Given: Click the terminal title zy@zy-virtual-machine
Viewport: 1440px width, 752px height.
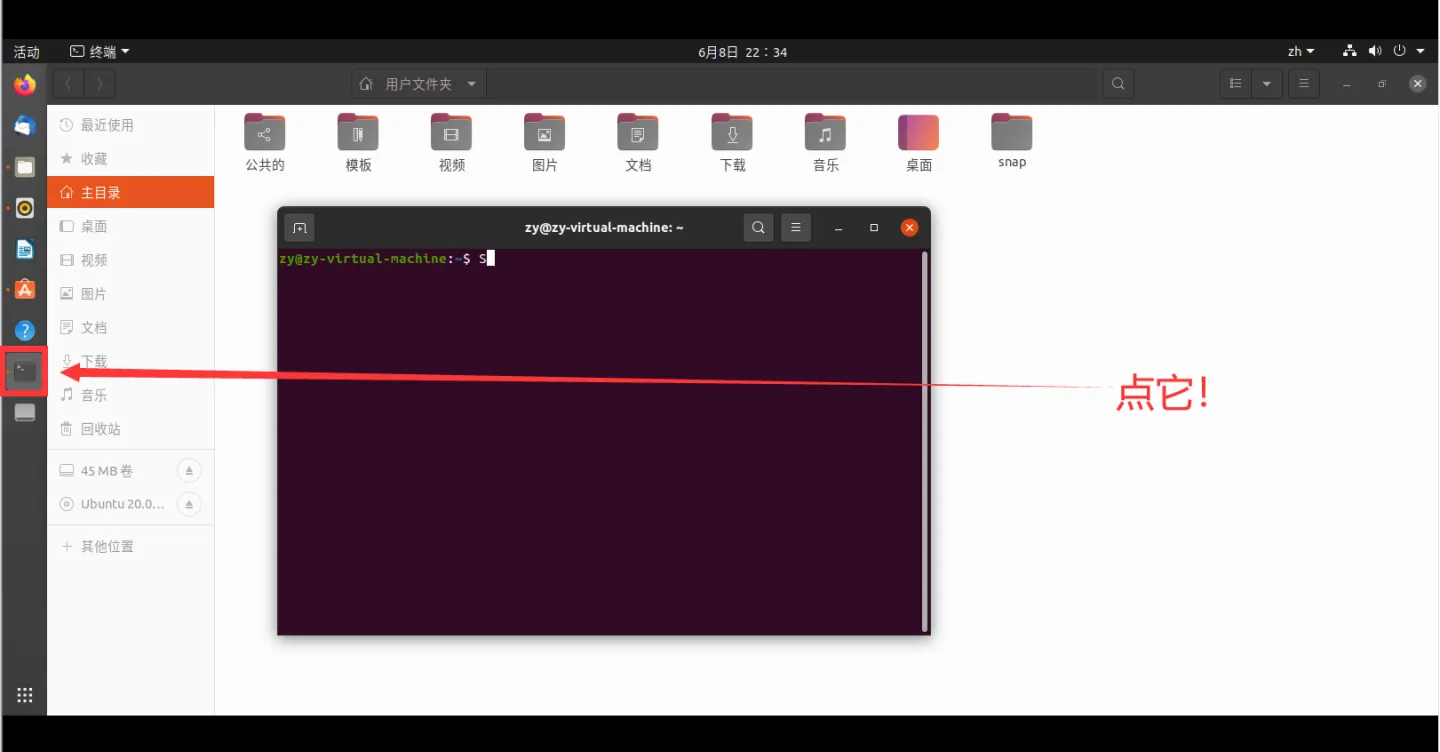Looking at the screenshot, I should point(604,228).
